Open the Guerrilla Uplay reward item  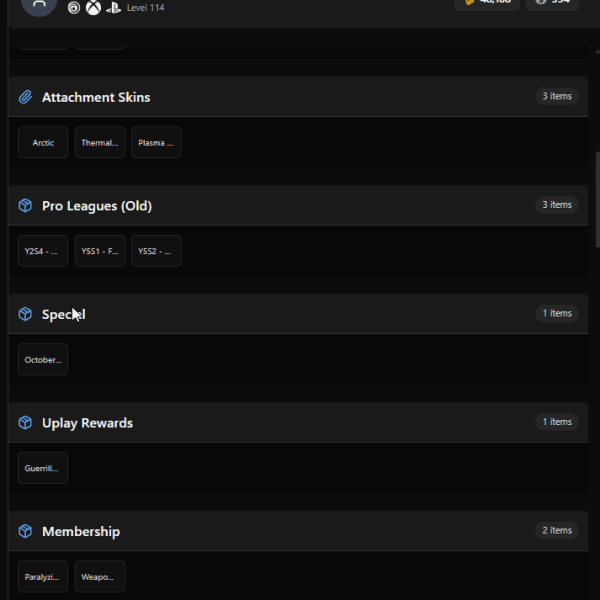[x=43, y=468]
